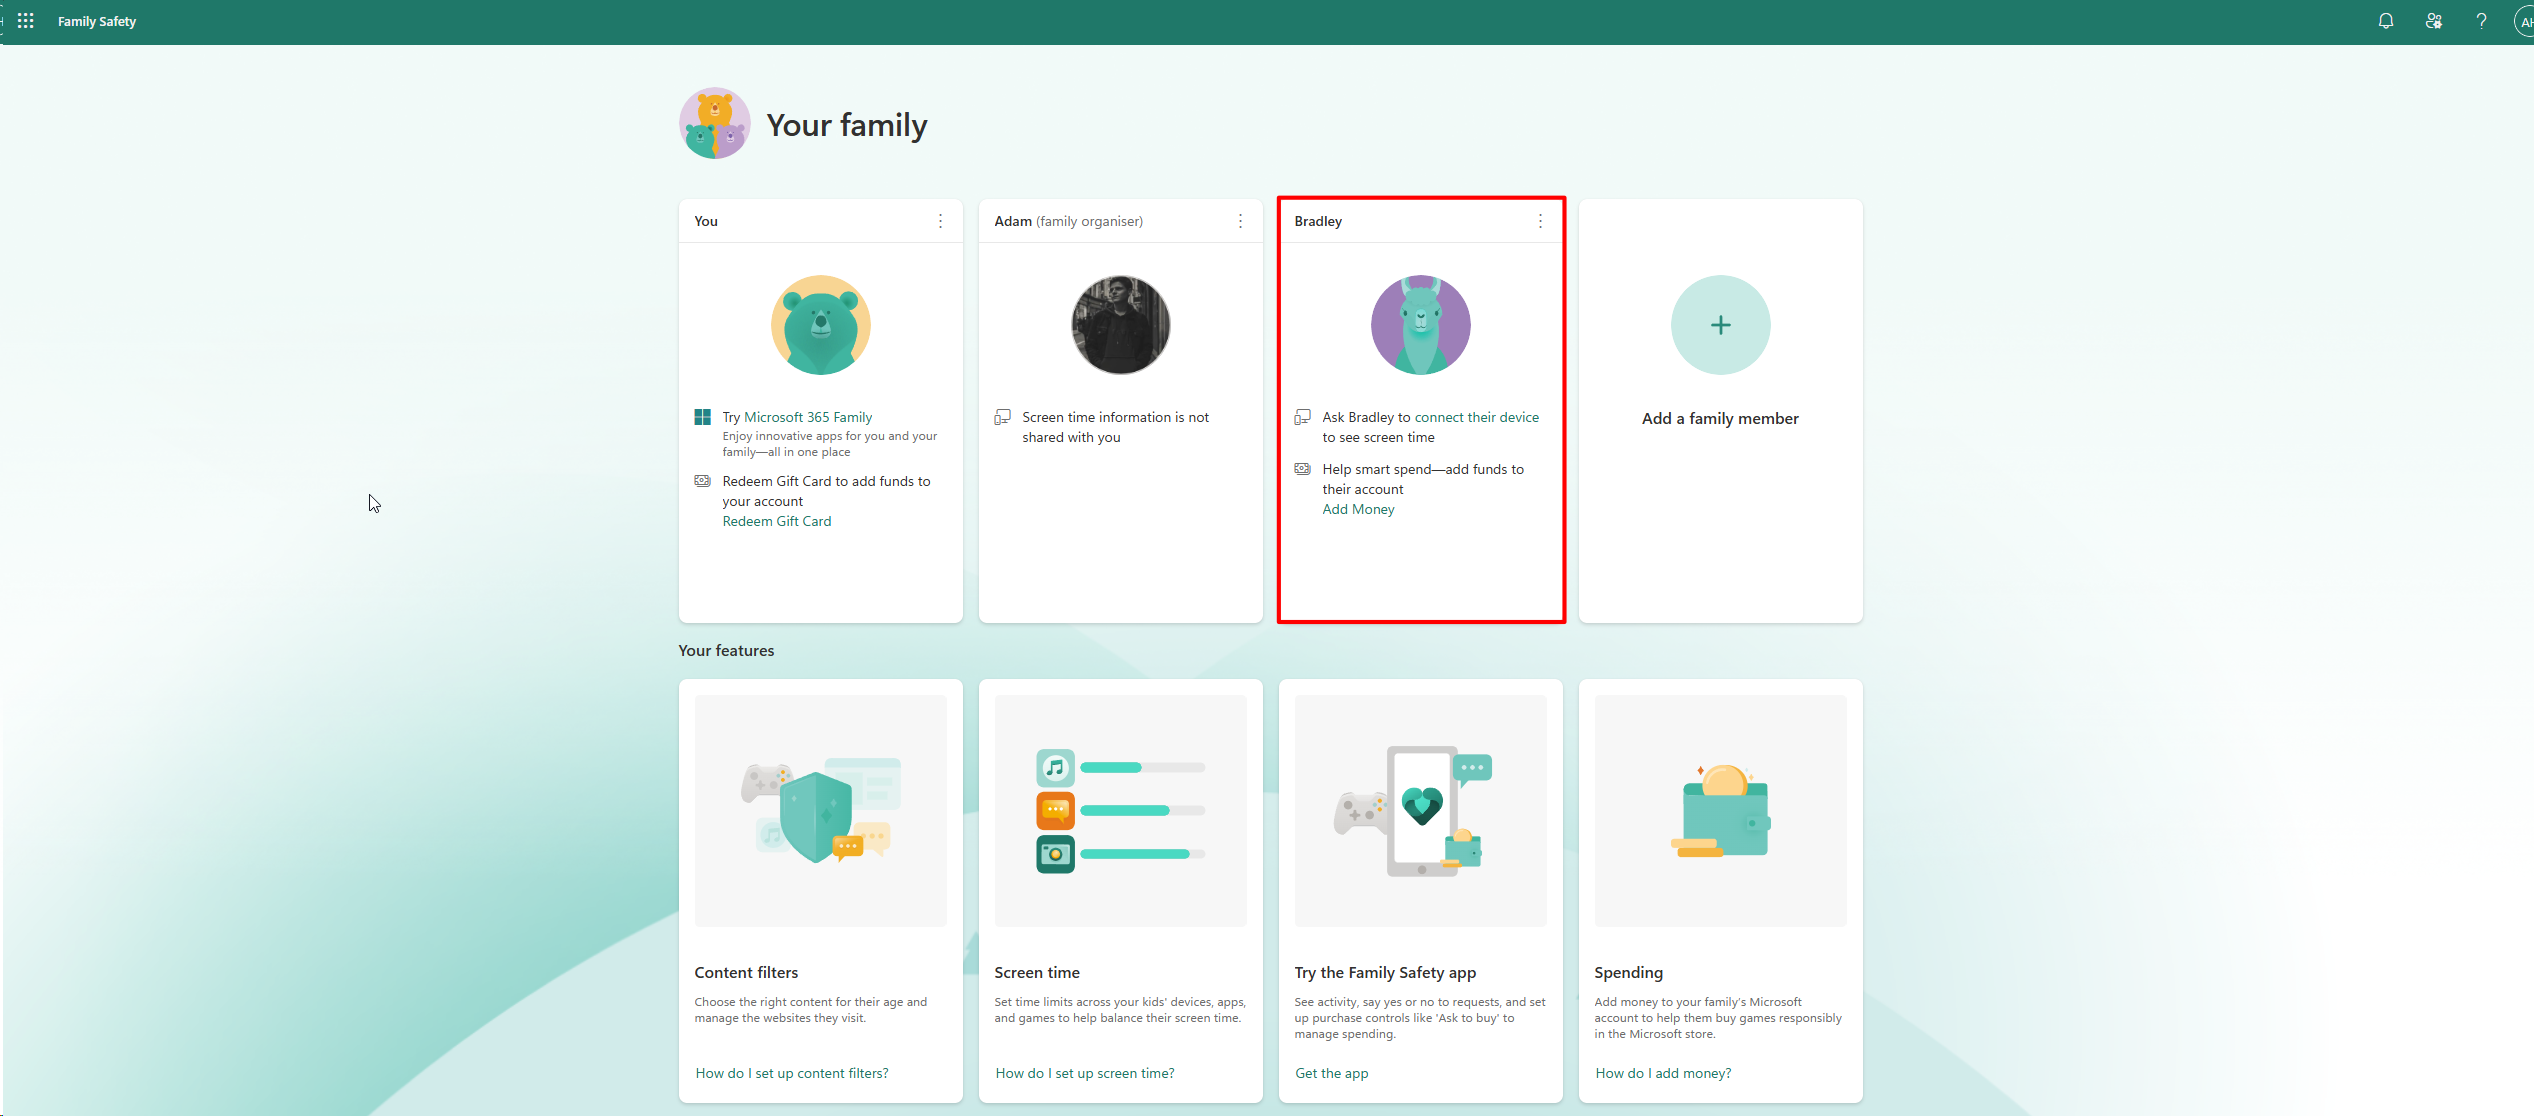Open the Help question mark icon
The height and width of the screenshot is (1116, 2534).
[2481, 20]
